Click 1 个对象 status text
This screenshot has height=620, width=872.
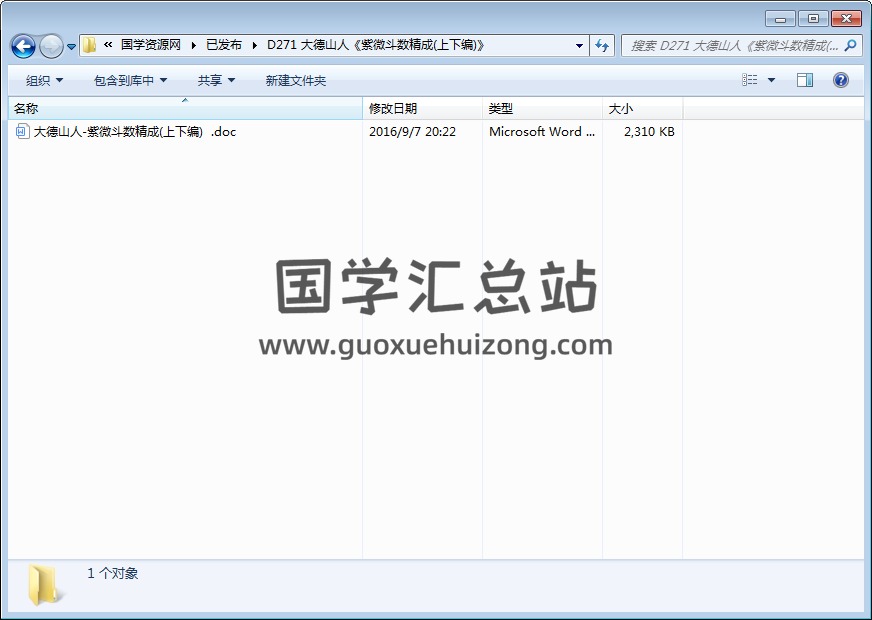pyautogui.click(x=112, y=573)
